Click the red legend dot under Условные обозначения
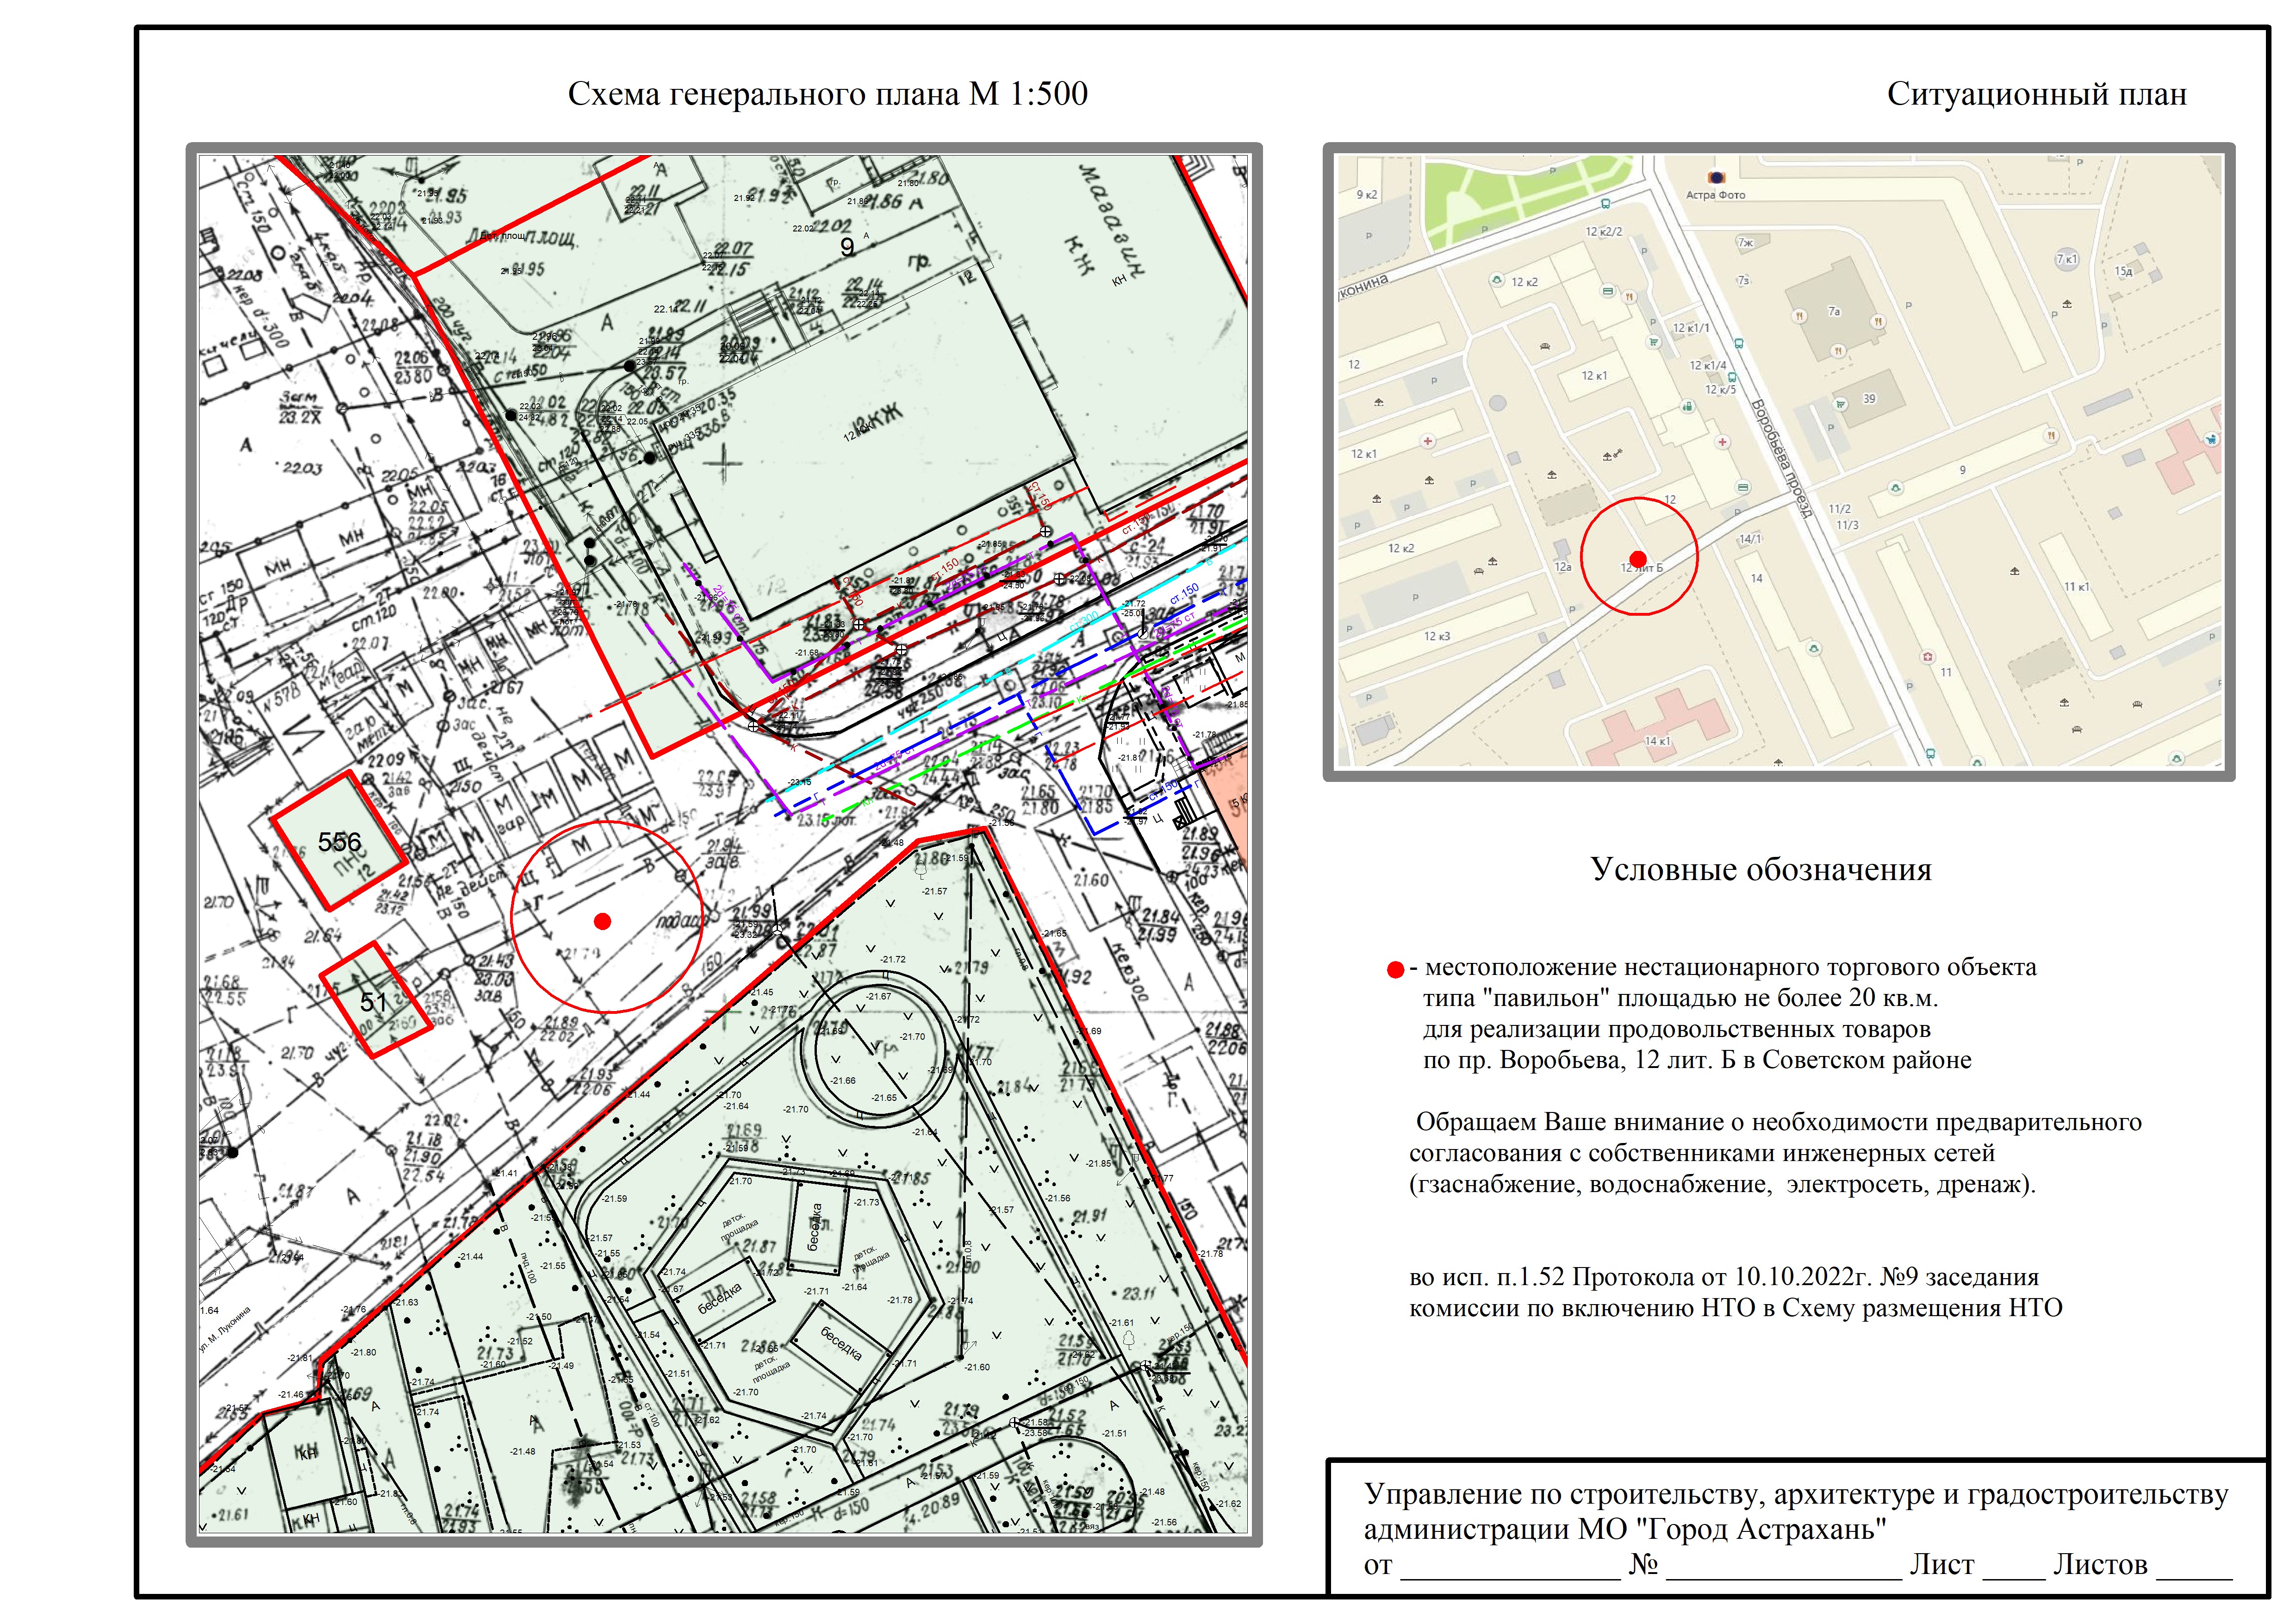The height and width of the screenshot is (1624, 2296). [x=1396, y=969]
